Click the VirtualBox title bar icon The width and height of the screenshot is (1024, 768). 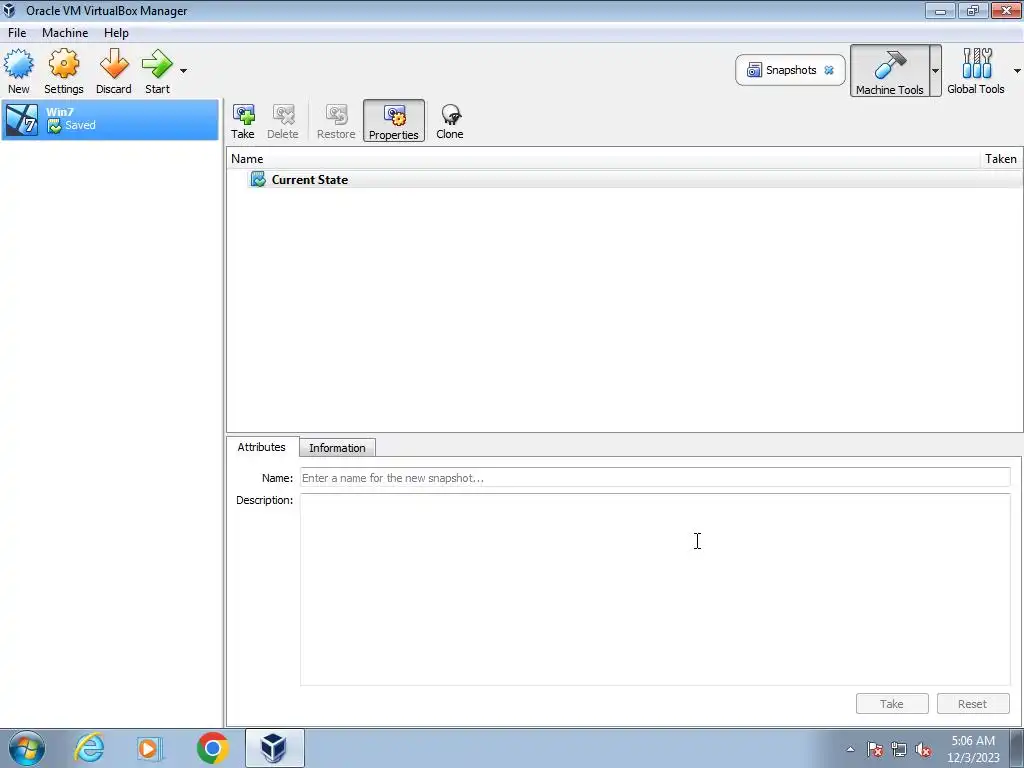(9, 10)
